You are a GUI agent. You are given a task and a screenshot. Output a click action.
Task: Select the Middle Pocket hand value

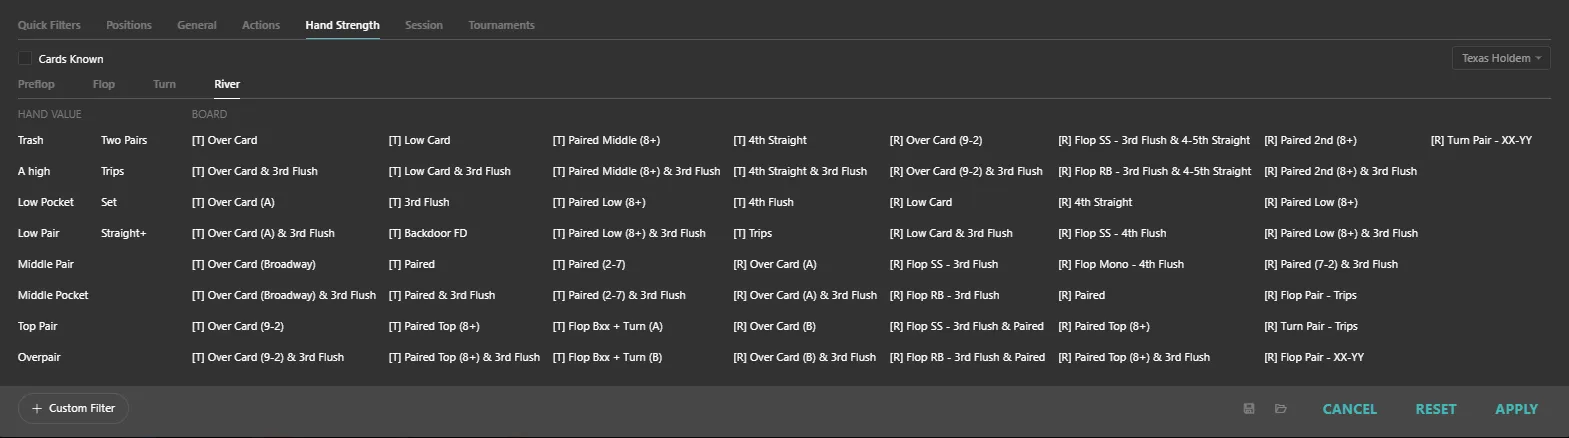click(53, 295)
